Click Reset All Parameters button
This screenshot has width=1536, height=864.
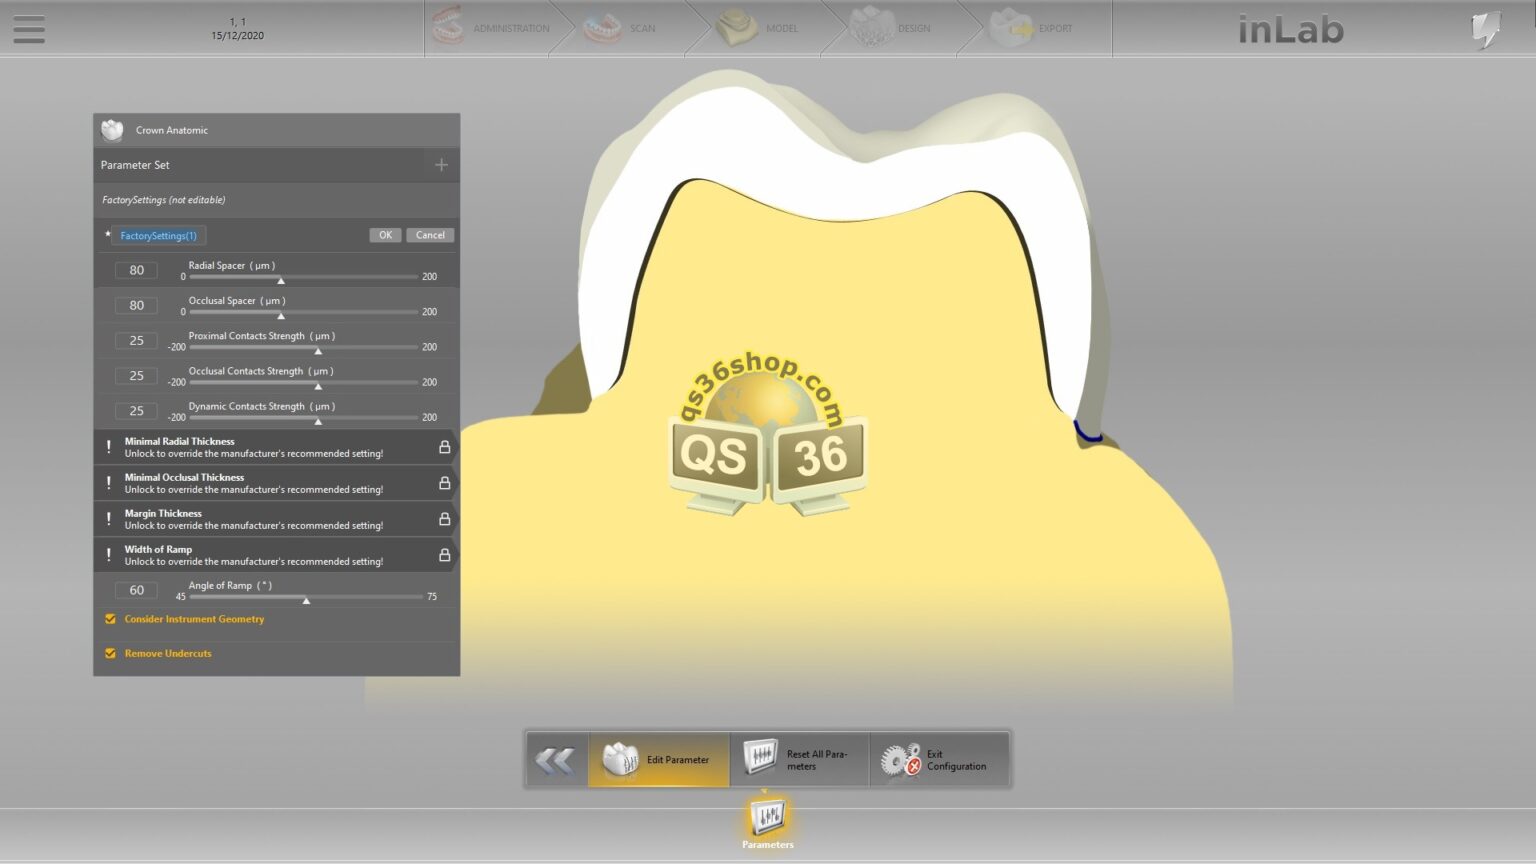[800, 760]
